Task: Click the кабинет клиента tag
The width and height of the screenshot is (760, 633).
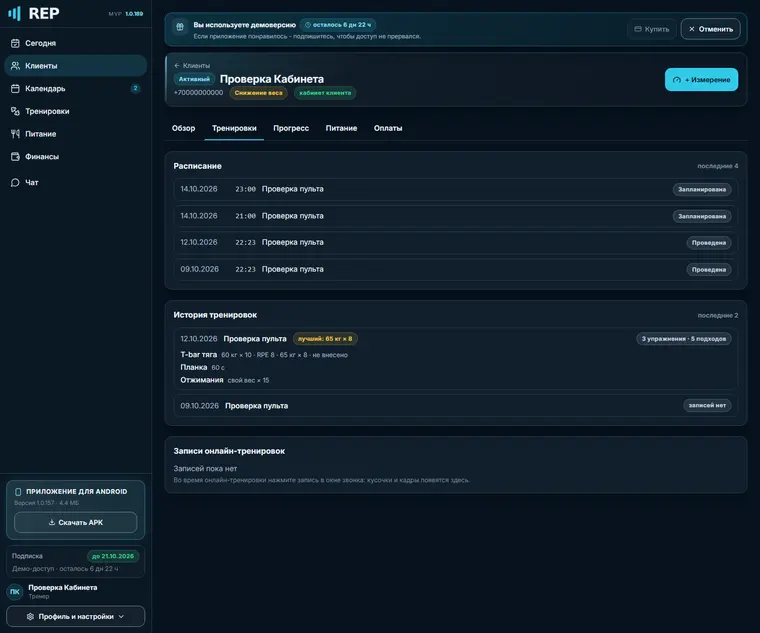Action: tap(325, 93)
